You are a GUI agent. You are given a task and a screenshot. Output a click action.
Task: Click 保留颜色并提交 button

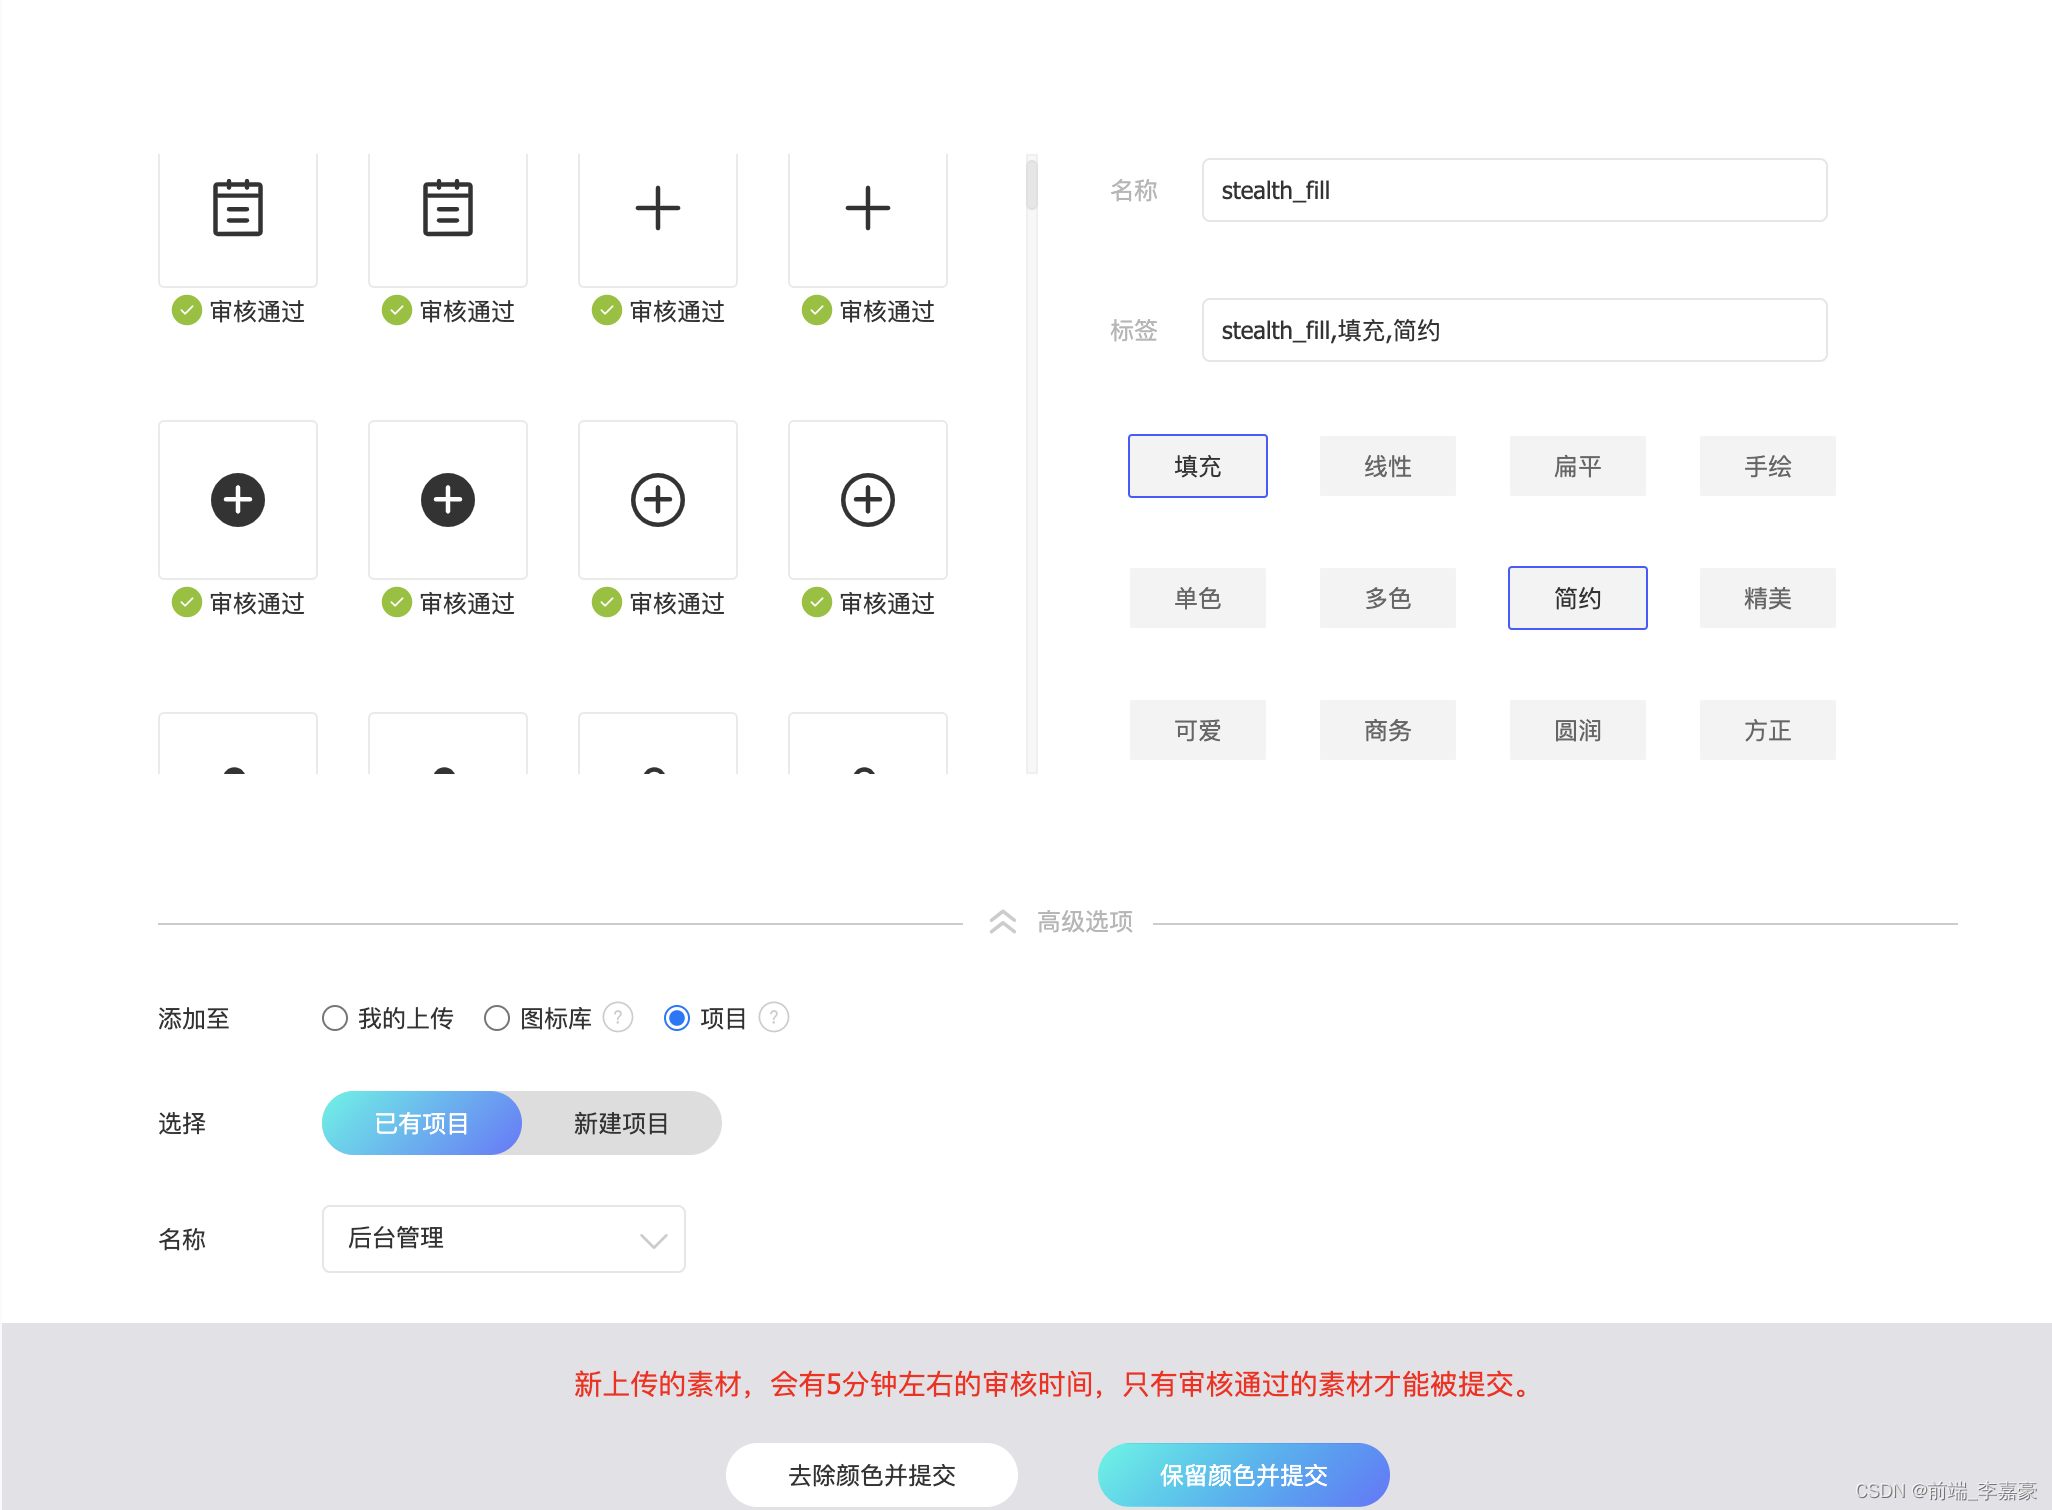pyautogui.click(x=1244, y=1475)
